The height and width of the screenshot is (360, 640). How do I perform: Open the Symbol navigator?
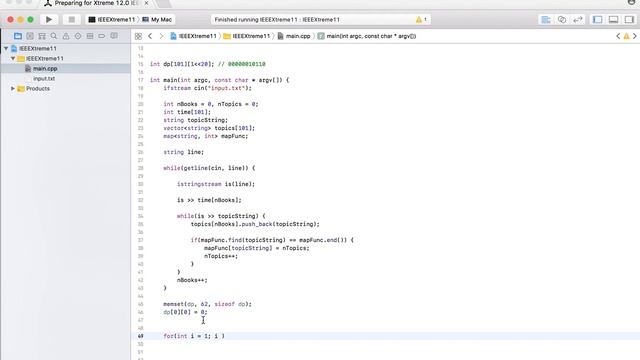coord(42,36)
